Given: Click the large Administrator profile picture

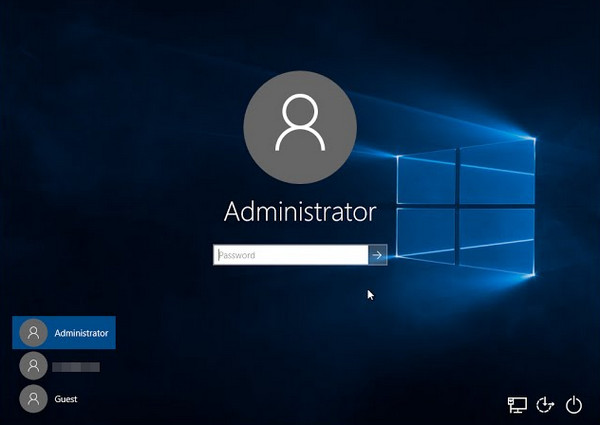Looking at the screenshot, I should [x=300, y=127].
